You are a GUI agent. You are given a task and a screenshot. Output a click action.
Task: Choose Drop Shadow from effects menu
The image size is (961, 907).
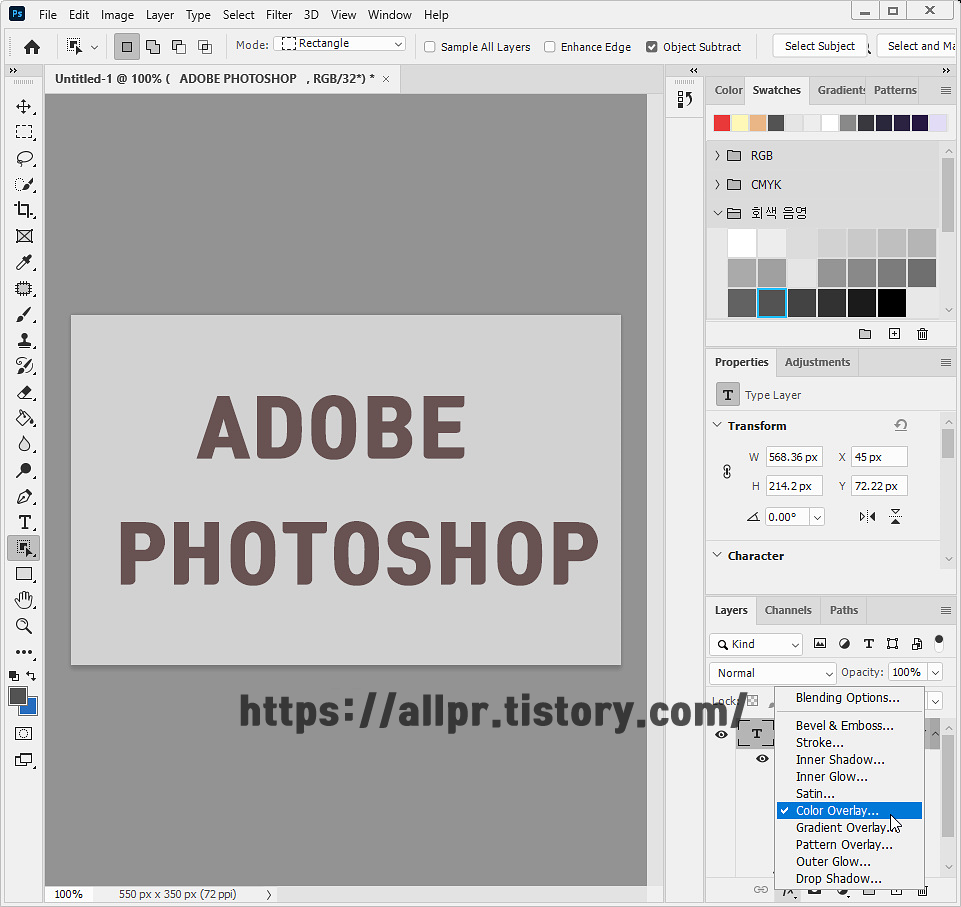849,878
